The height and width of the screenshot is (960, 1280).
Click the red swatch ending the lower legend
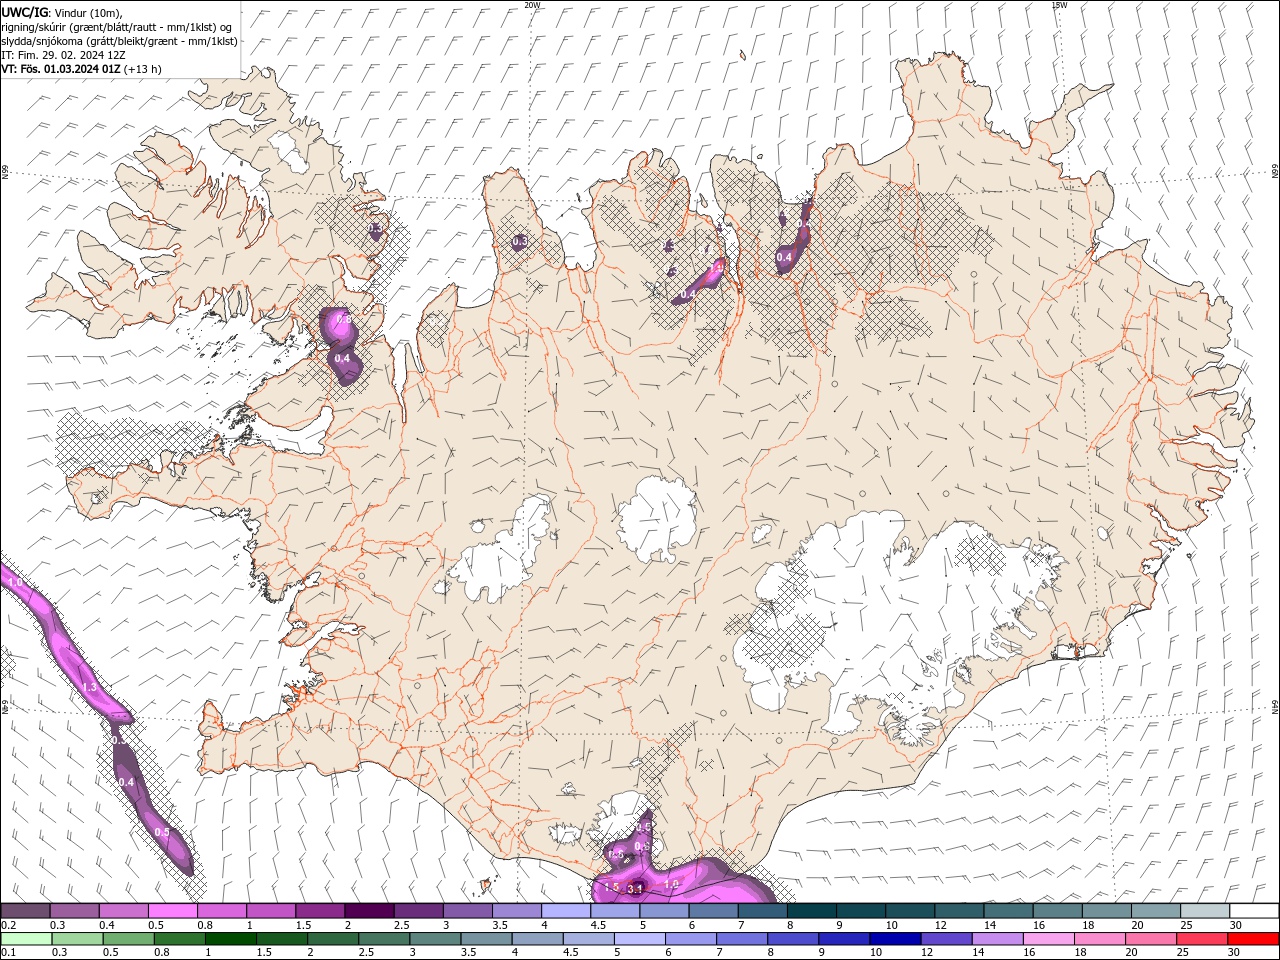[1252, 939]
